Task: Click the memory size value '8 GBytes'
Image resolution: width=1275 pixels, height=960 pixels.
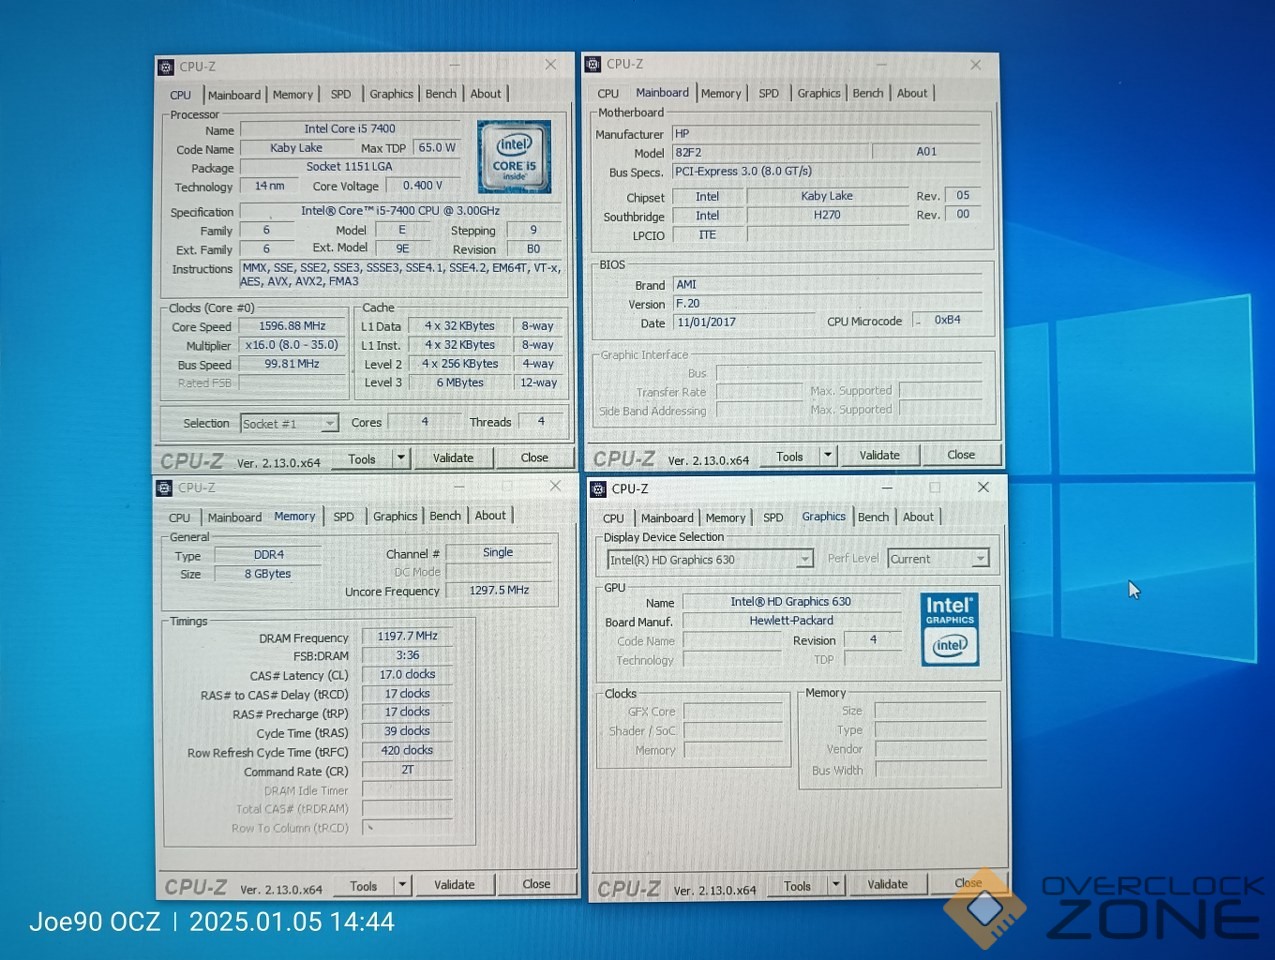Action: click(x=268, y=574)
